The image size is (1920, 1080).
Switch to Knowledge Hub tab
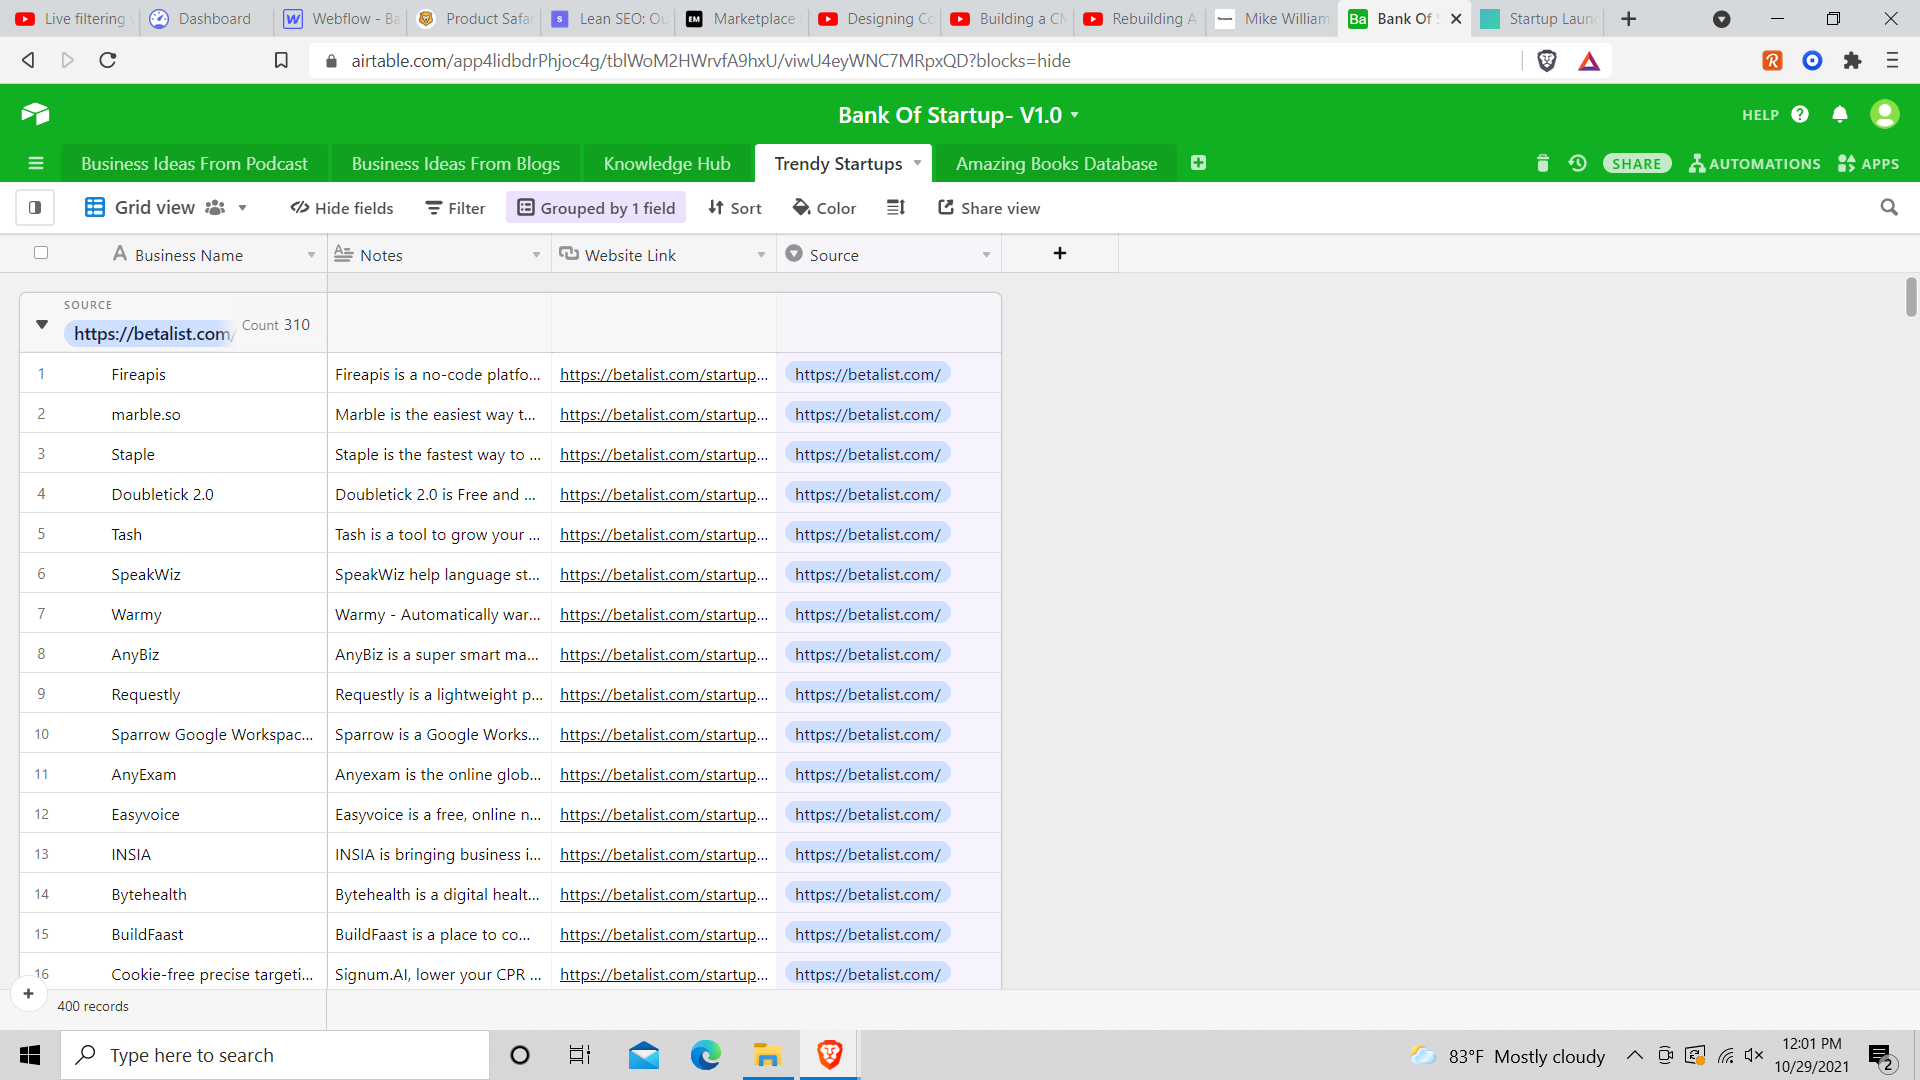pos(666,163)
